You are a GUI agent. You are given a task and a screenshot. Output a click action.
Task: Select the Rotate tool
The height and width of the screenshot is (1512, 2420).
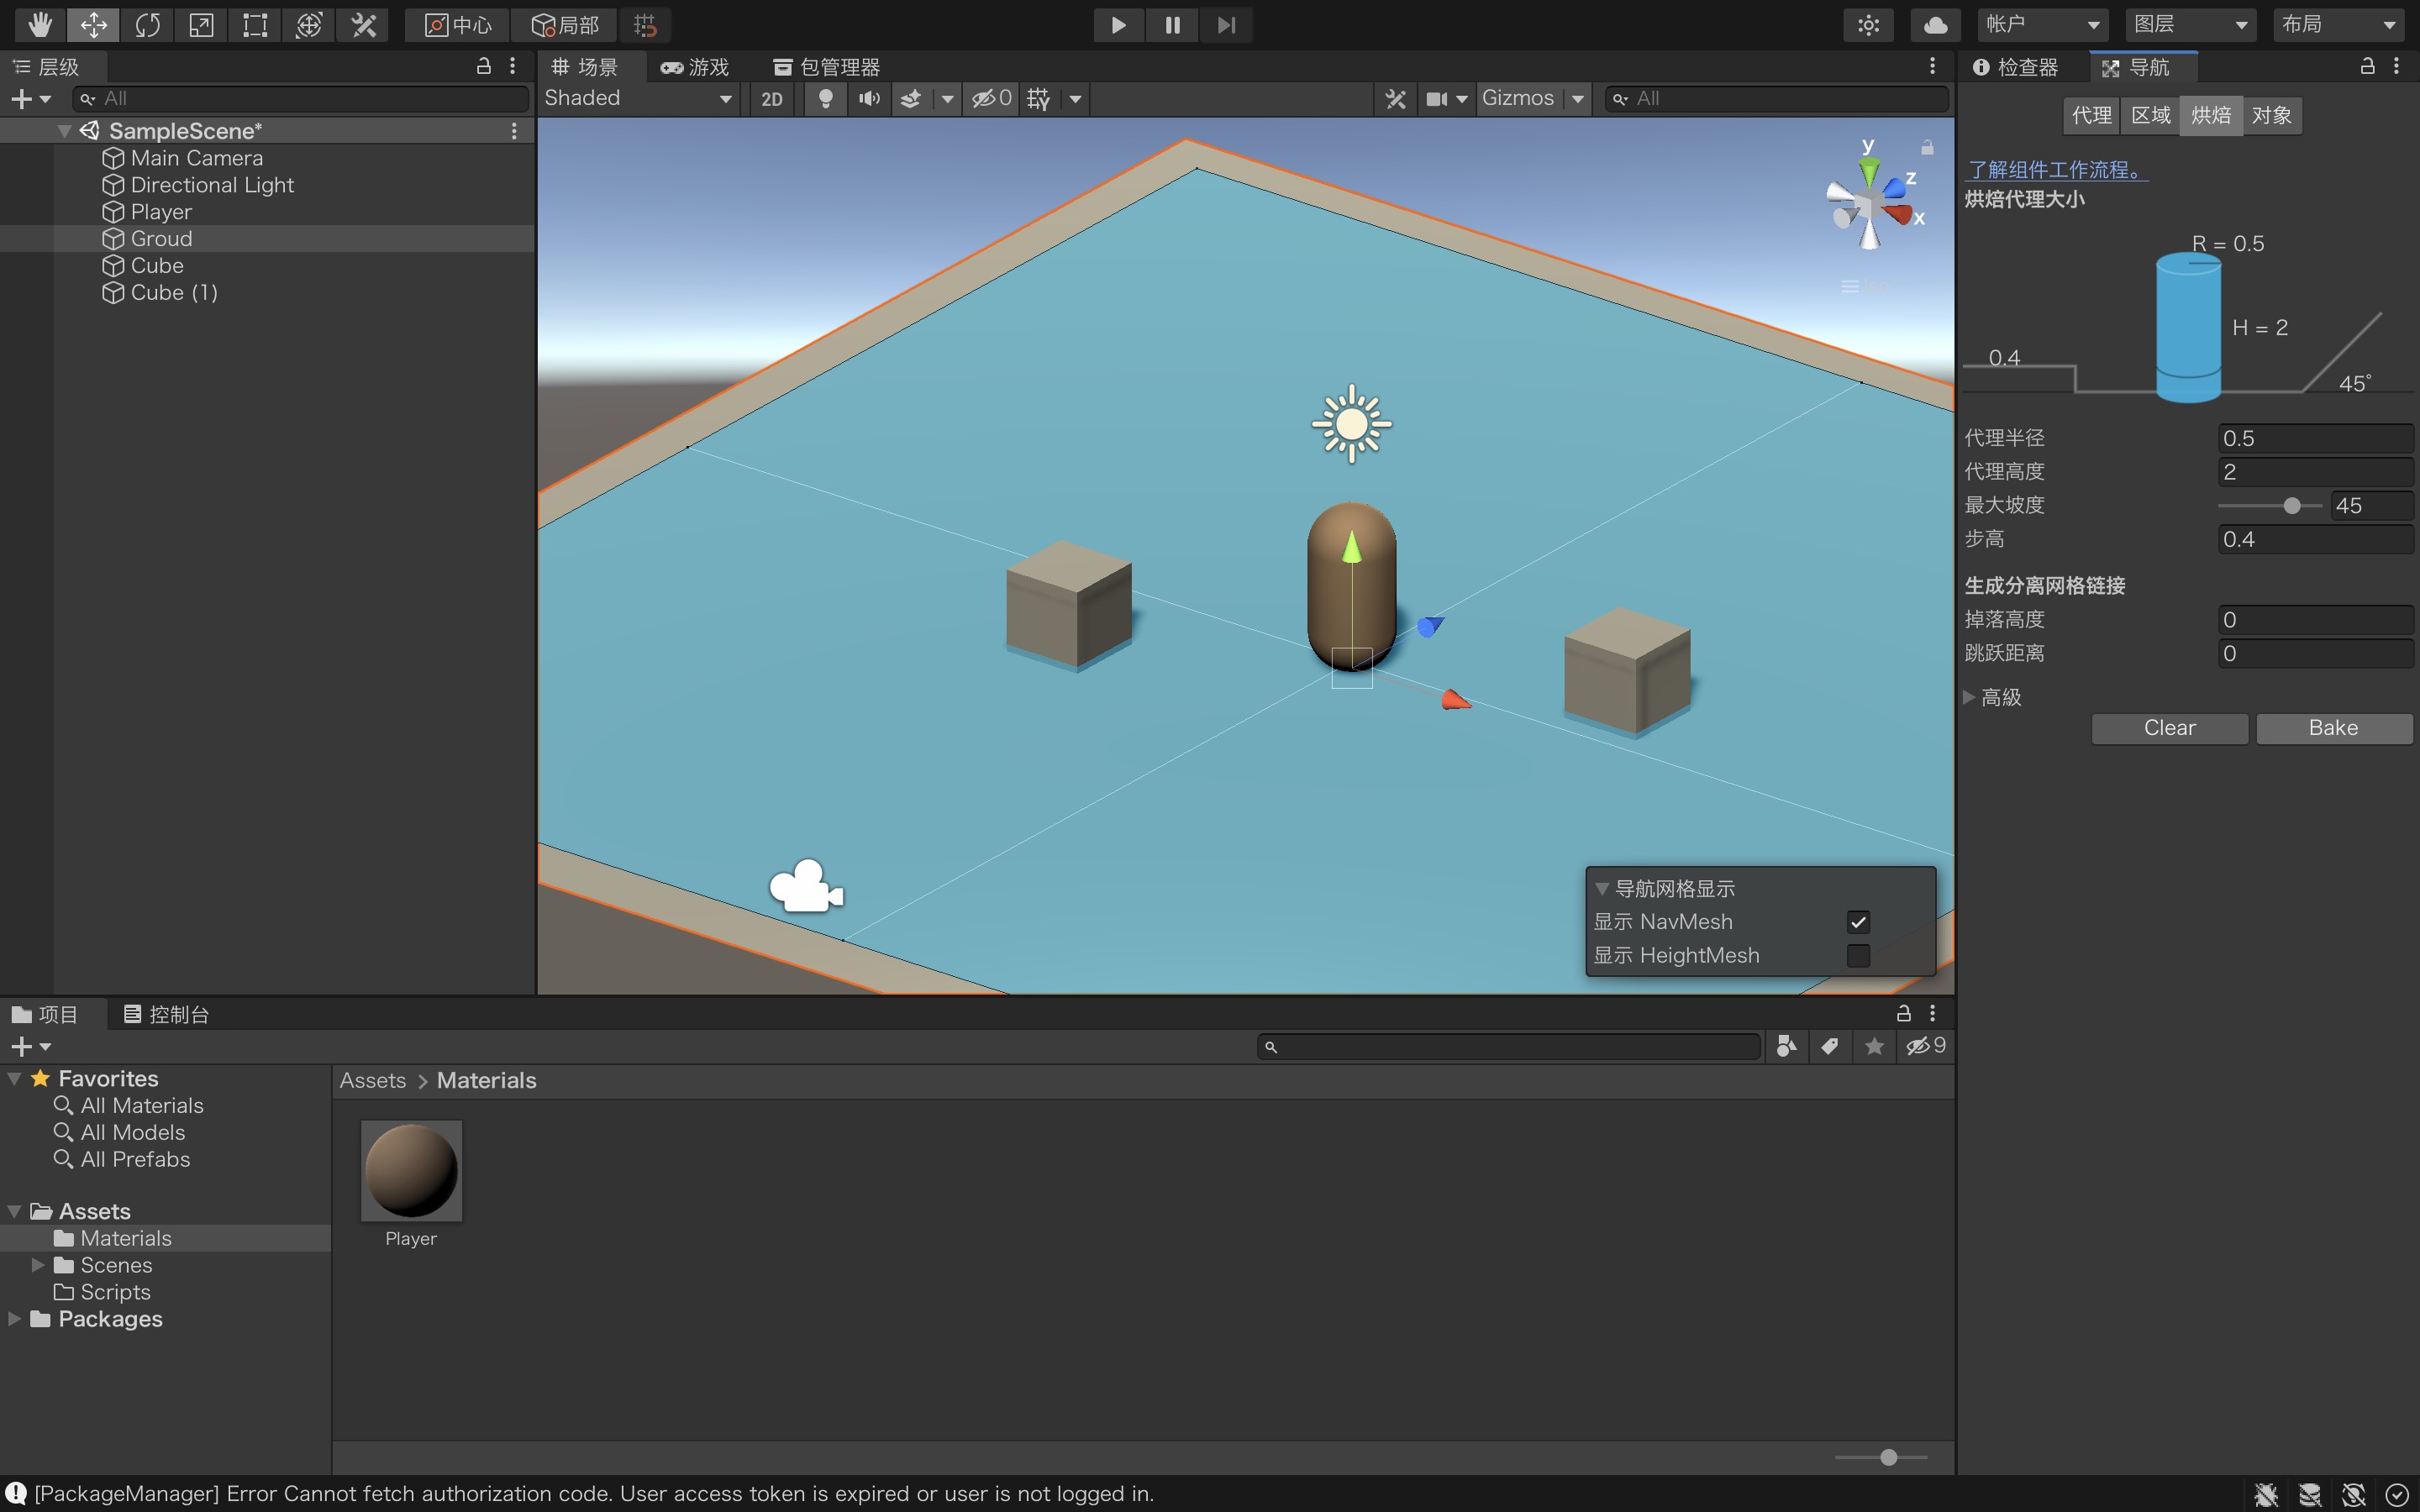pyautogui.click(x=147, y=25)
